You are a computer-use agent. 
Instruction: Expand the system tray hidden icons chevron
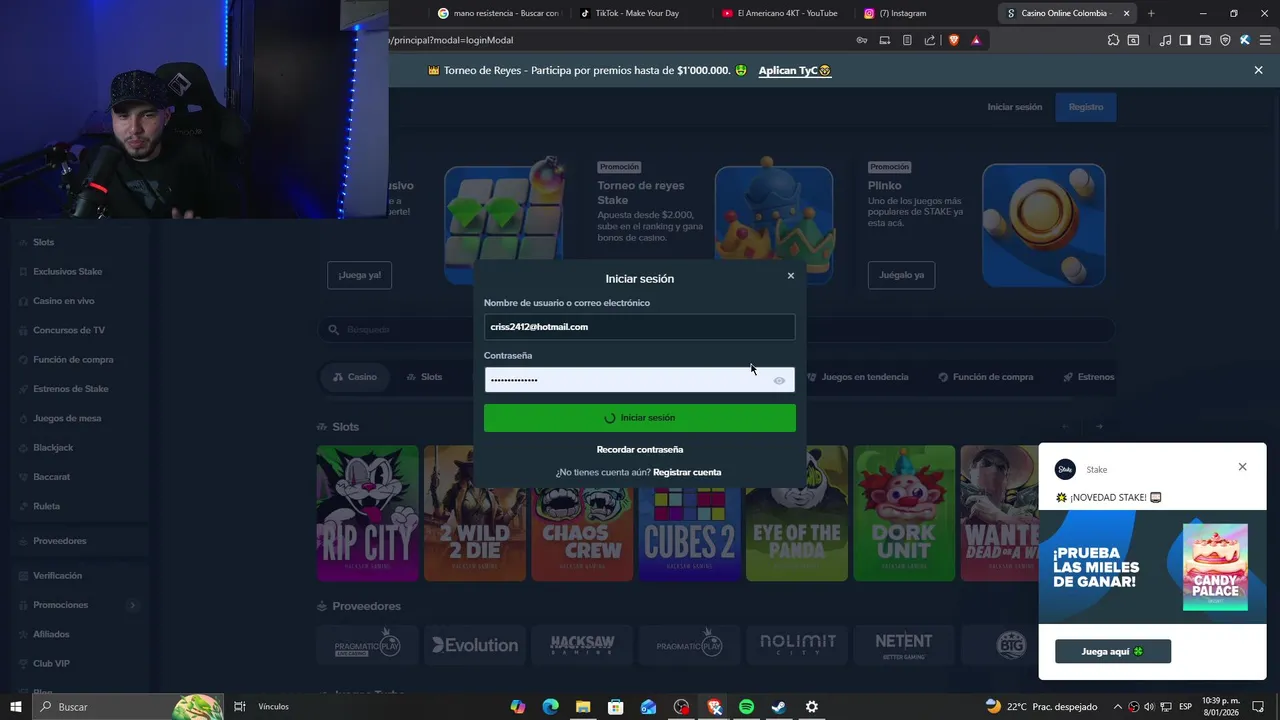coord(1116,707)
